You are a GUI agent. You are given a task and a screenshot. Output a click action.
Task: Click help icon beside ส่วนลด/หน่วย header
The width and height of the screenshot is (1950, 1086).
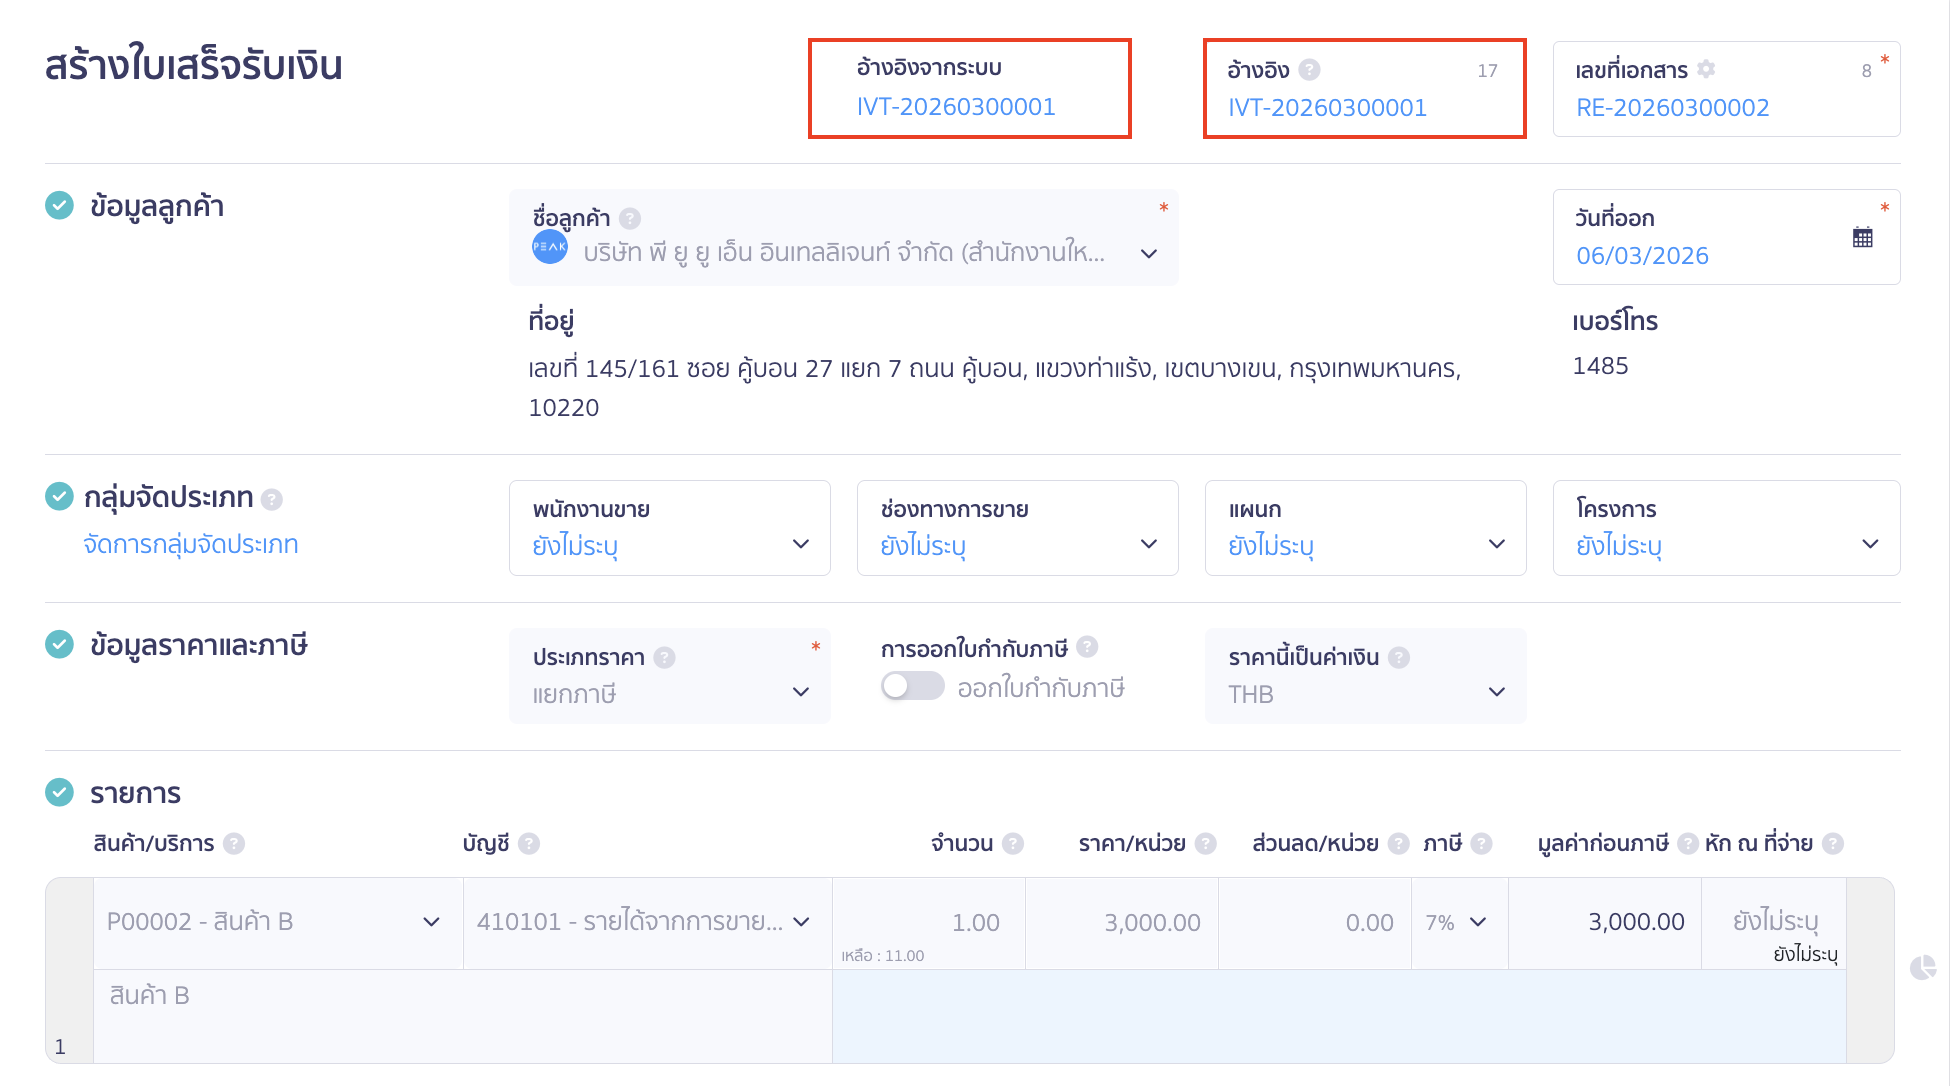[1398, 844]
